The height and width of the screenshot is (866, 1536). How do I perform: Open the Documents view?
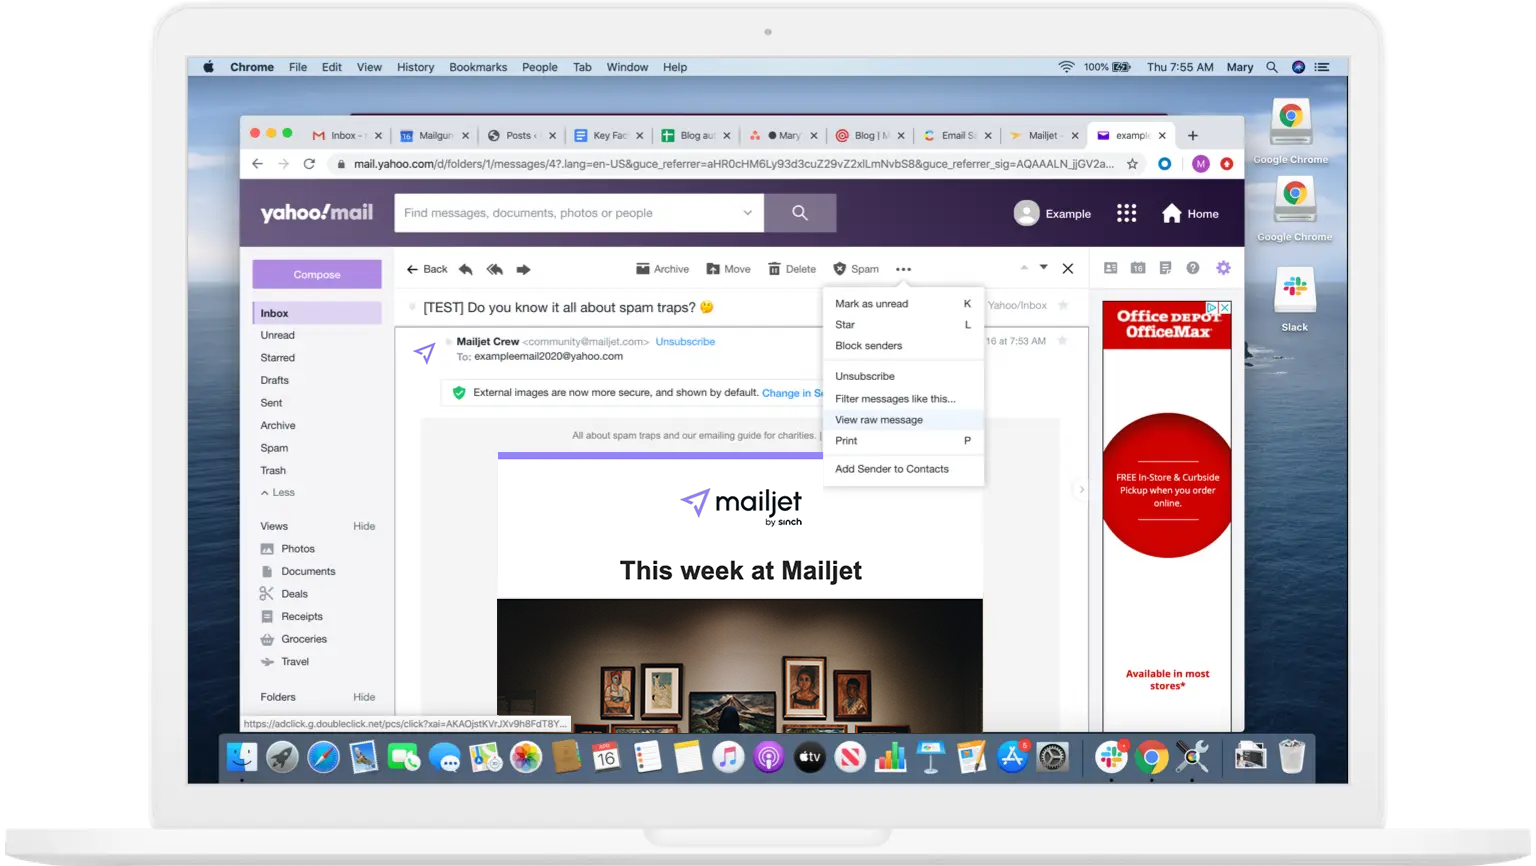point(298,572)
